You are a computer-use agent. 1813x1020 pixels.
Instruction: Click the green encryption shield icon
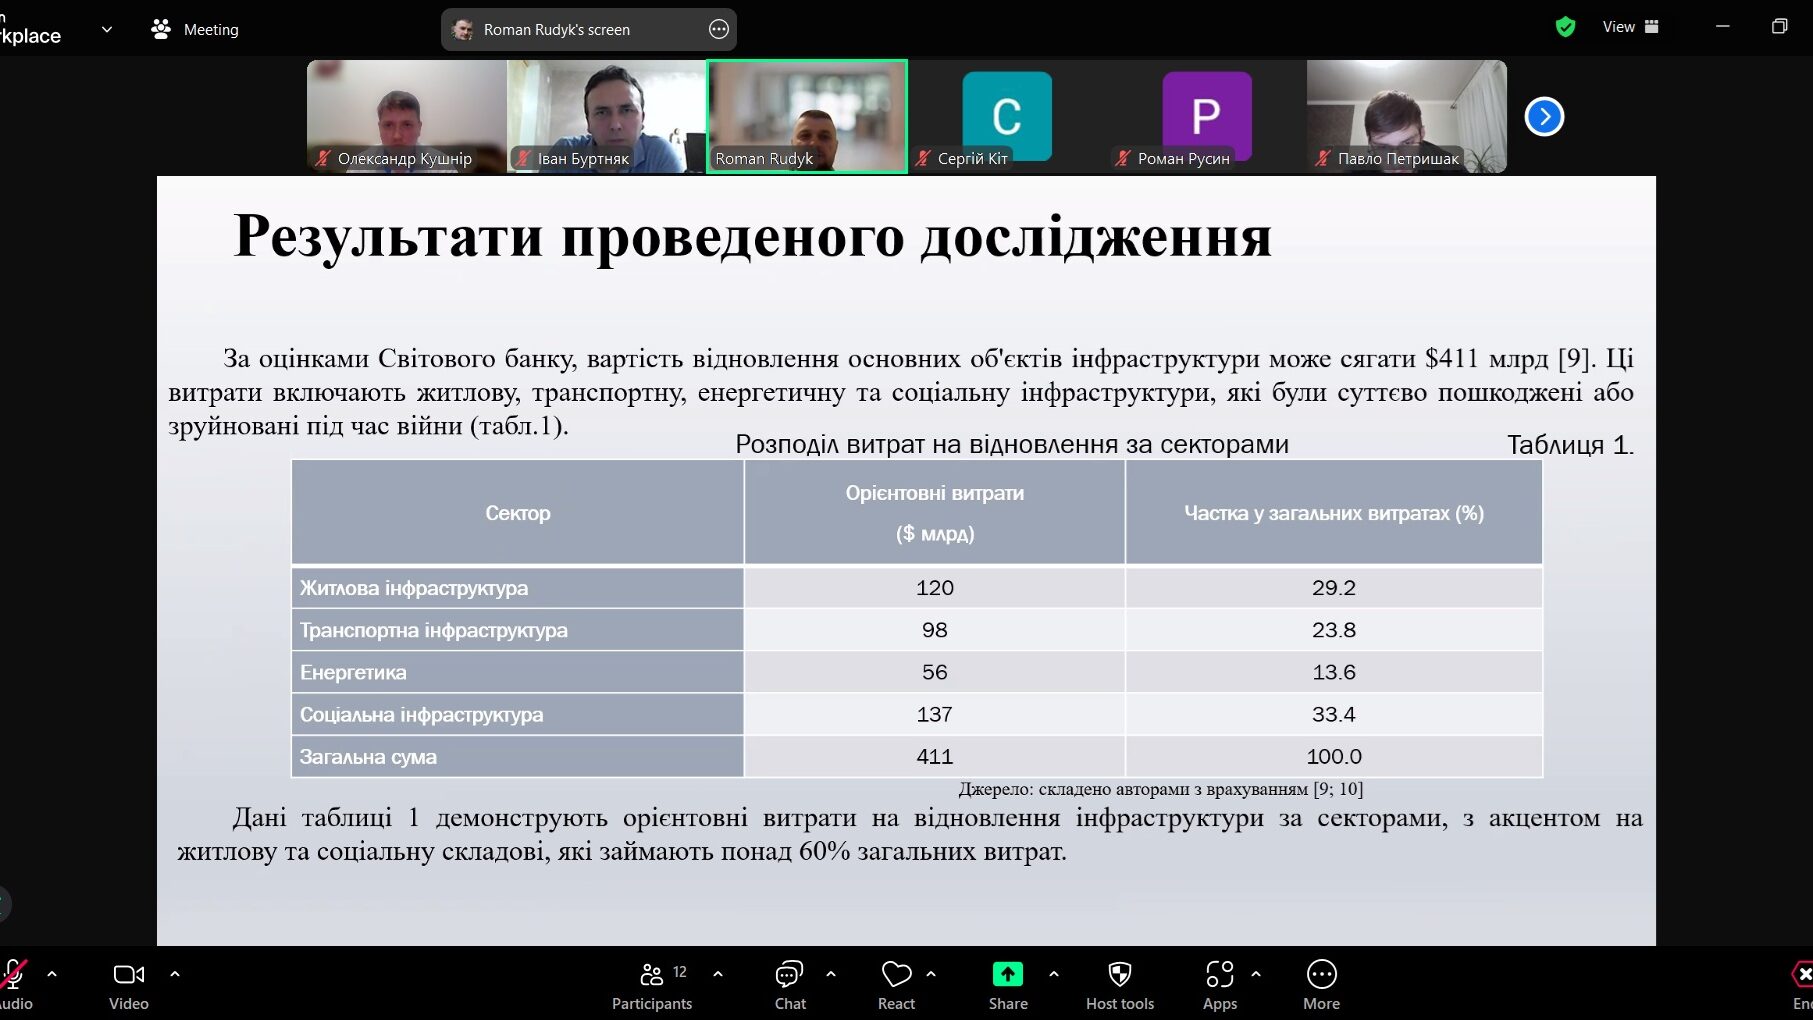point(1565,27)
